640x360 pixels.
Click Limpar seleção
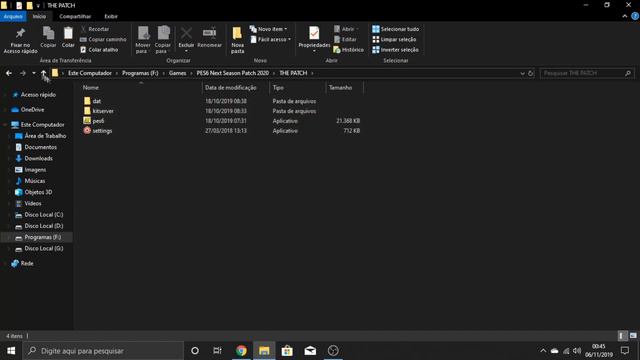click(x=394, y=40)
